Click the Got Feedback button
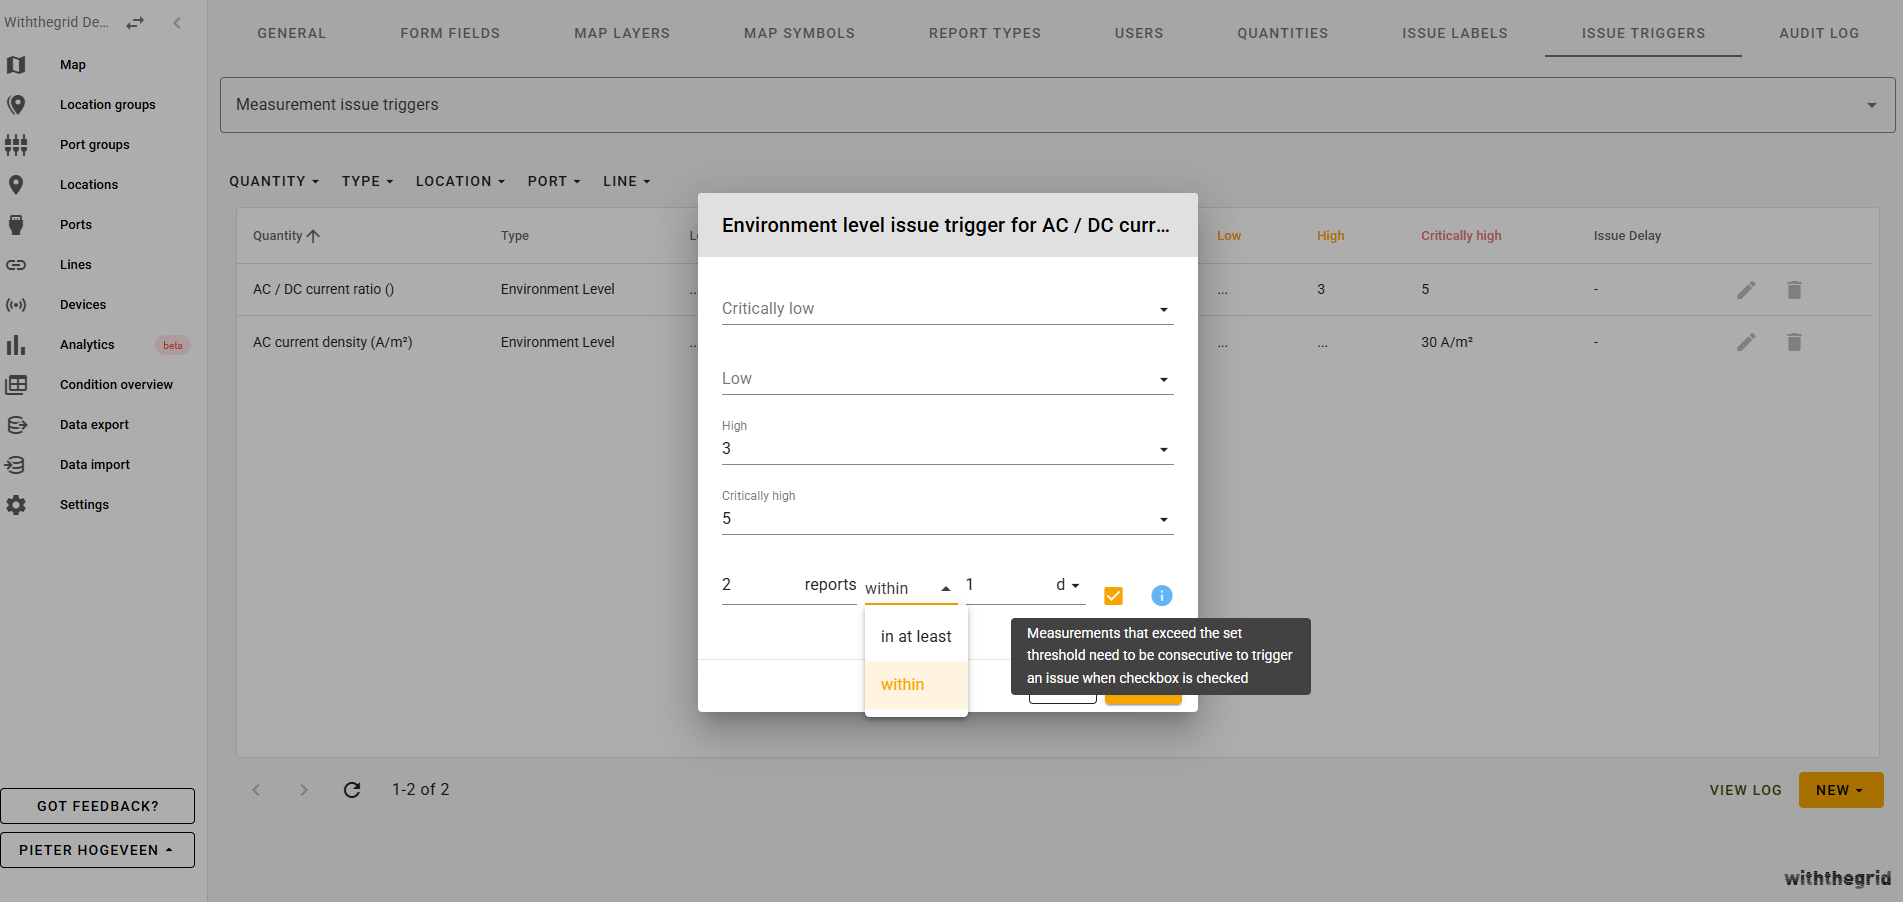Image resolution: width=1903 pixels, height=902 pixels. pos(98,806)
